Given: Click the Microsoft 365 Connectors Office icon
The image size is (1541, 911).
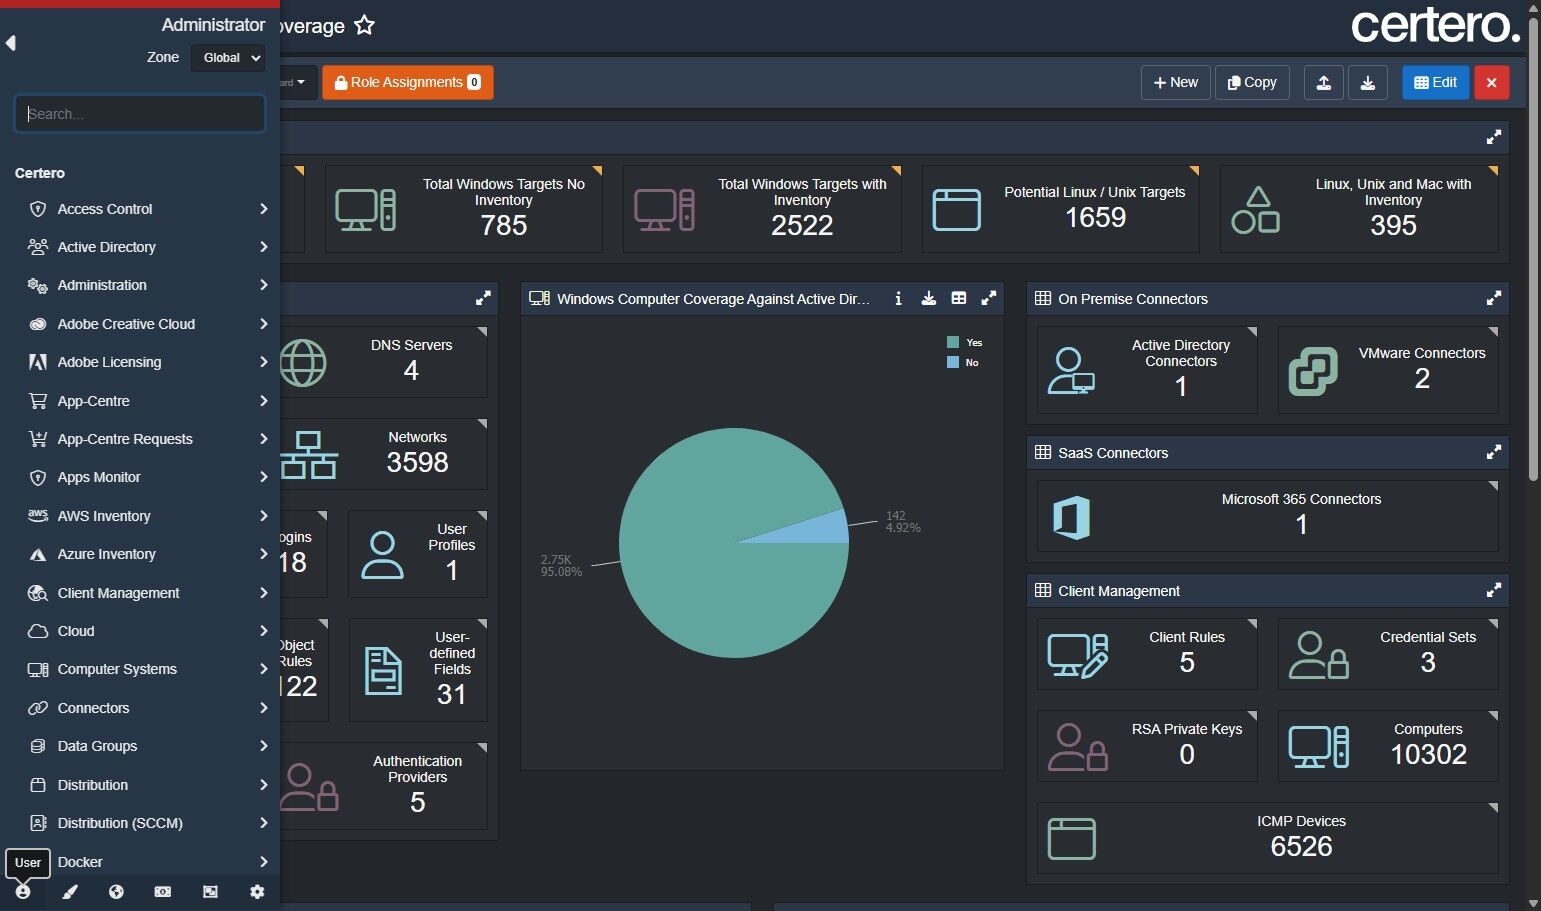Looking at the screenshot, I should 1071,517.
